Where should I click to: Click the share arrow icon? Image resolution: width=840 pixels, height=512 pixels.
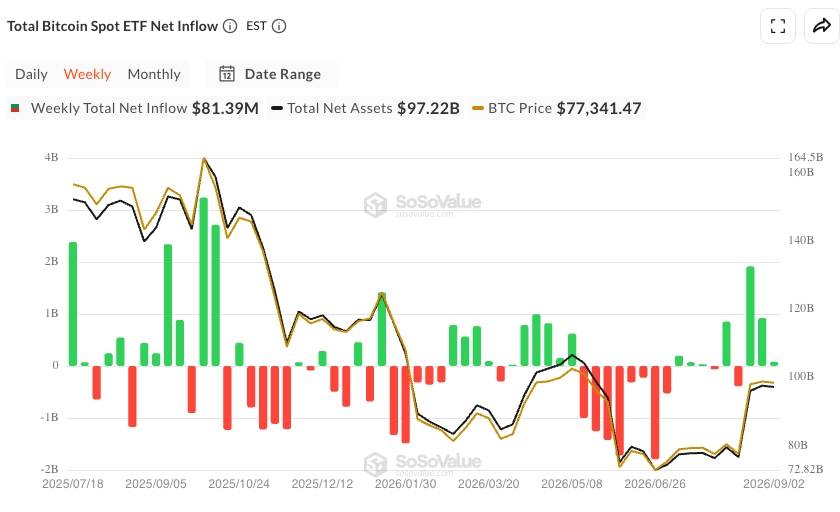click(821, 26)
